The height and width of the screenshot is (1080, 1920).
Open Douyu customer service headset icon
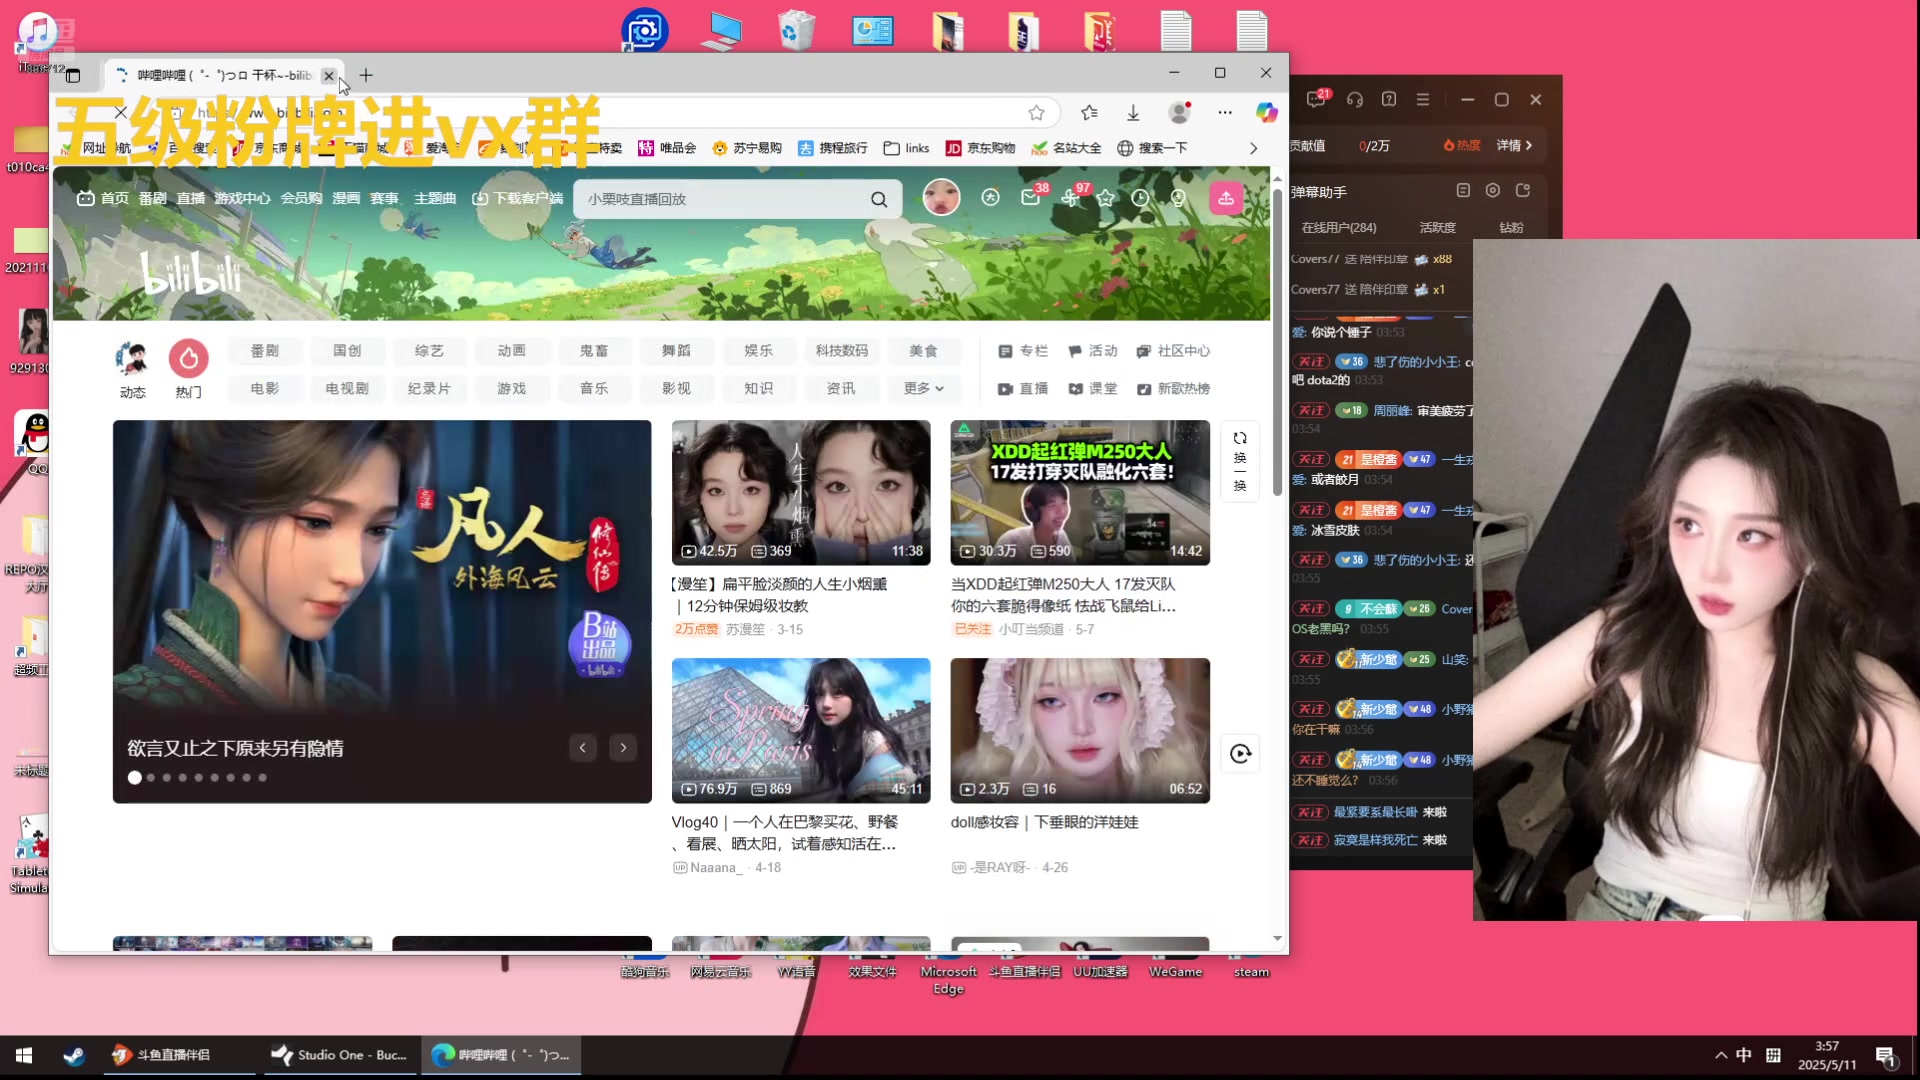pos(1355,99)
